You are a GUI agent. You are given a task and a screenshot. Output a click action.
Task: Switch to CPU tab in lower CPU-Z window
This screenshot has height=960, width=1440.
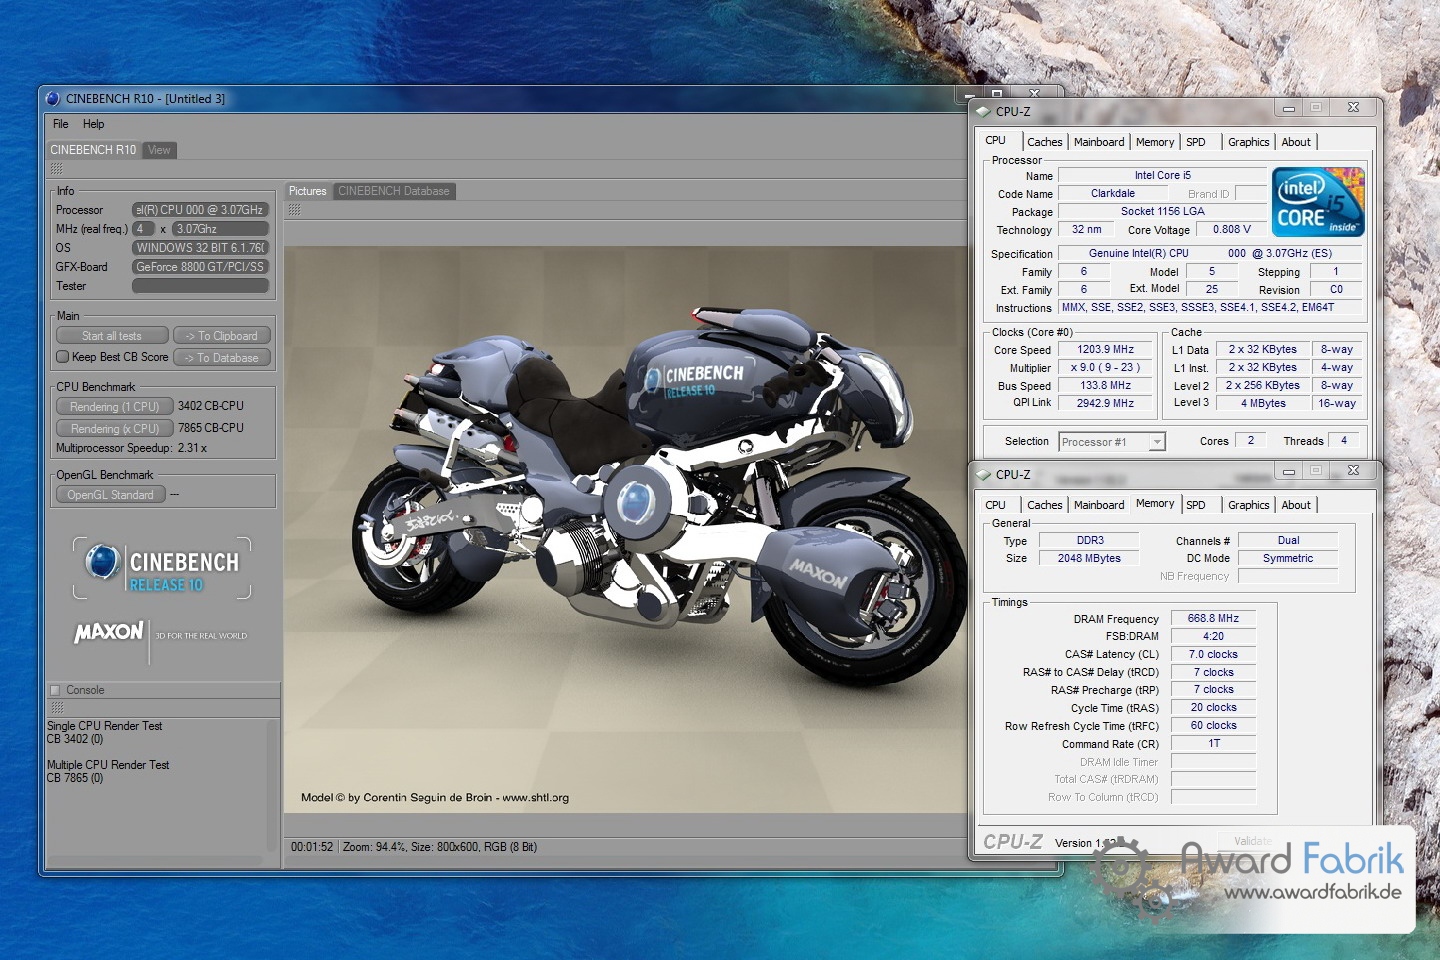pyautogui.click(x=996, y=505)
